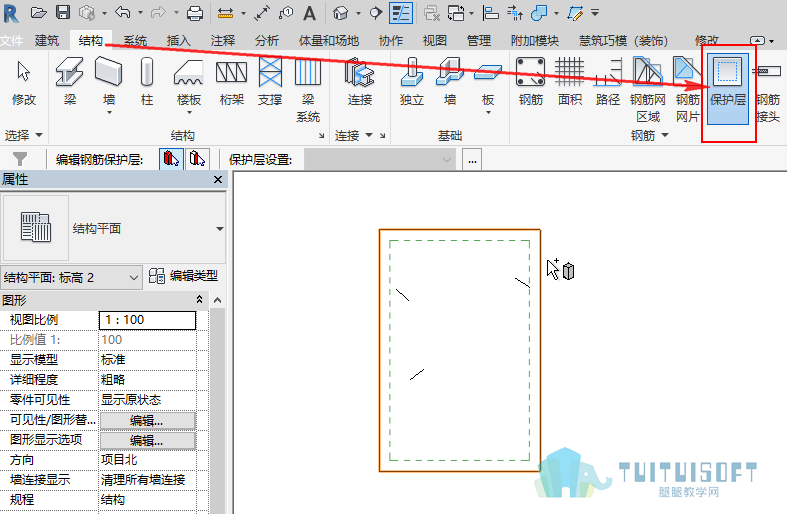Select the 桁架 truss tool
The height and width of the screenshot is (514, 787).
pos(231,81)
